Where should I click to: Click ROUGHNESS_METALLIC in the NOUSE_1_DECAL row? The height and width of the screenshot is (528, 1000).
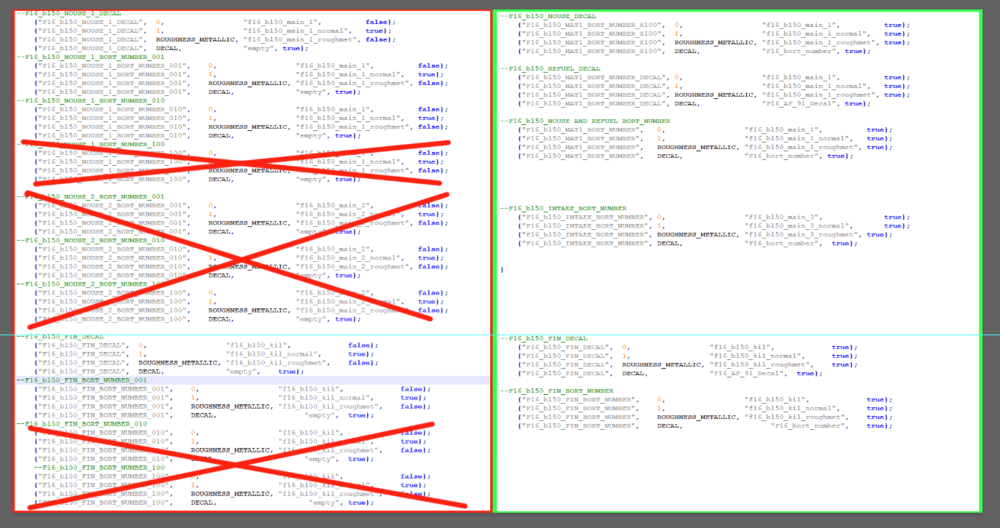[x=196, y=40]
